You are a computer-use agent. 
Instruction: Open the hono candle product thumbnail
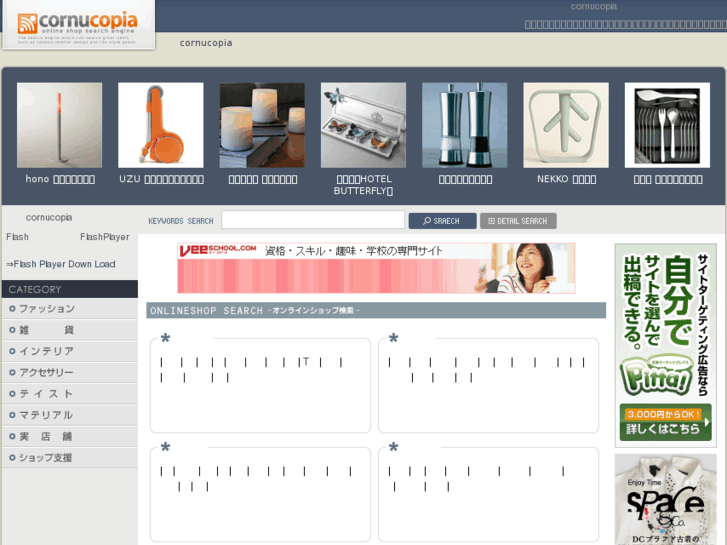59,125
